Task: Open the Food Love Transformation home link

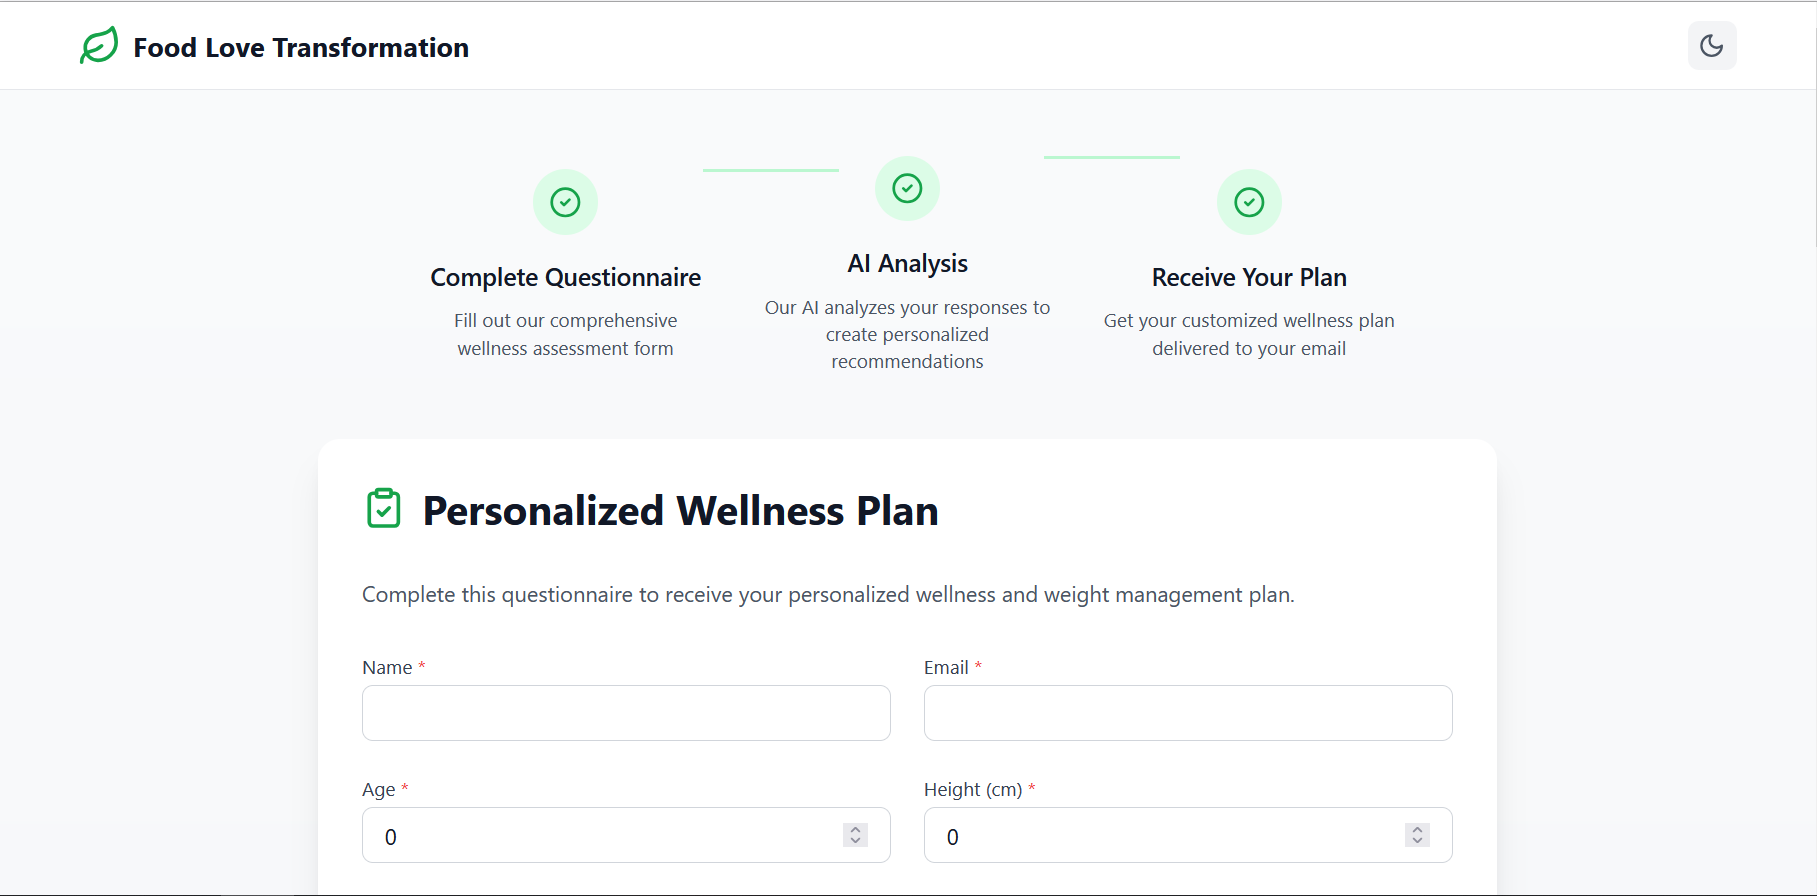Action: (x=301, y=47)
